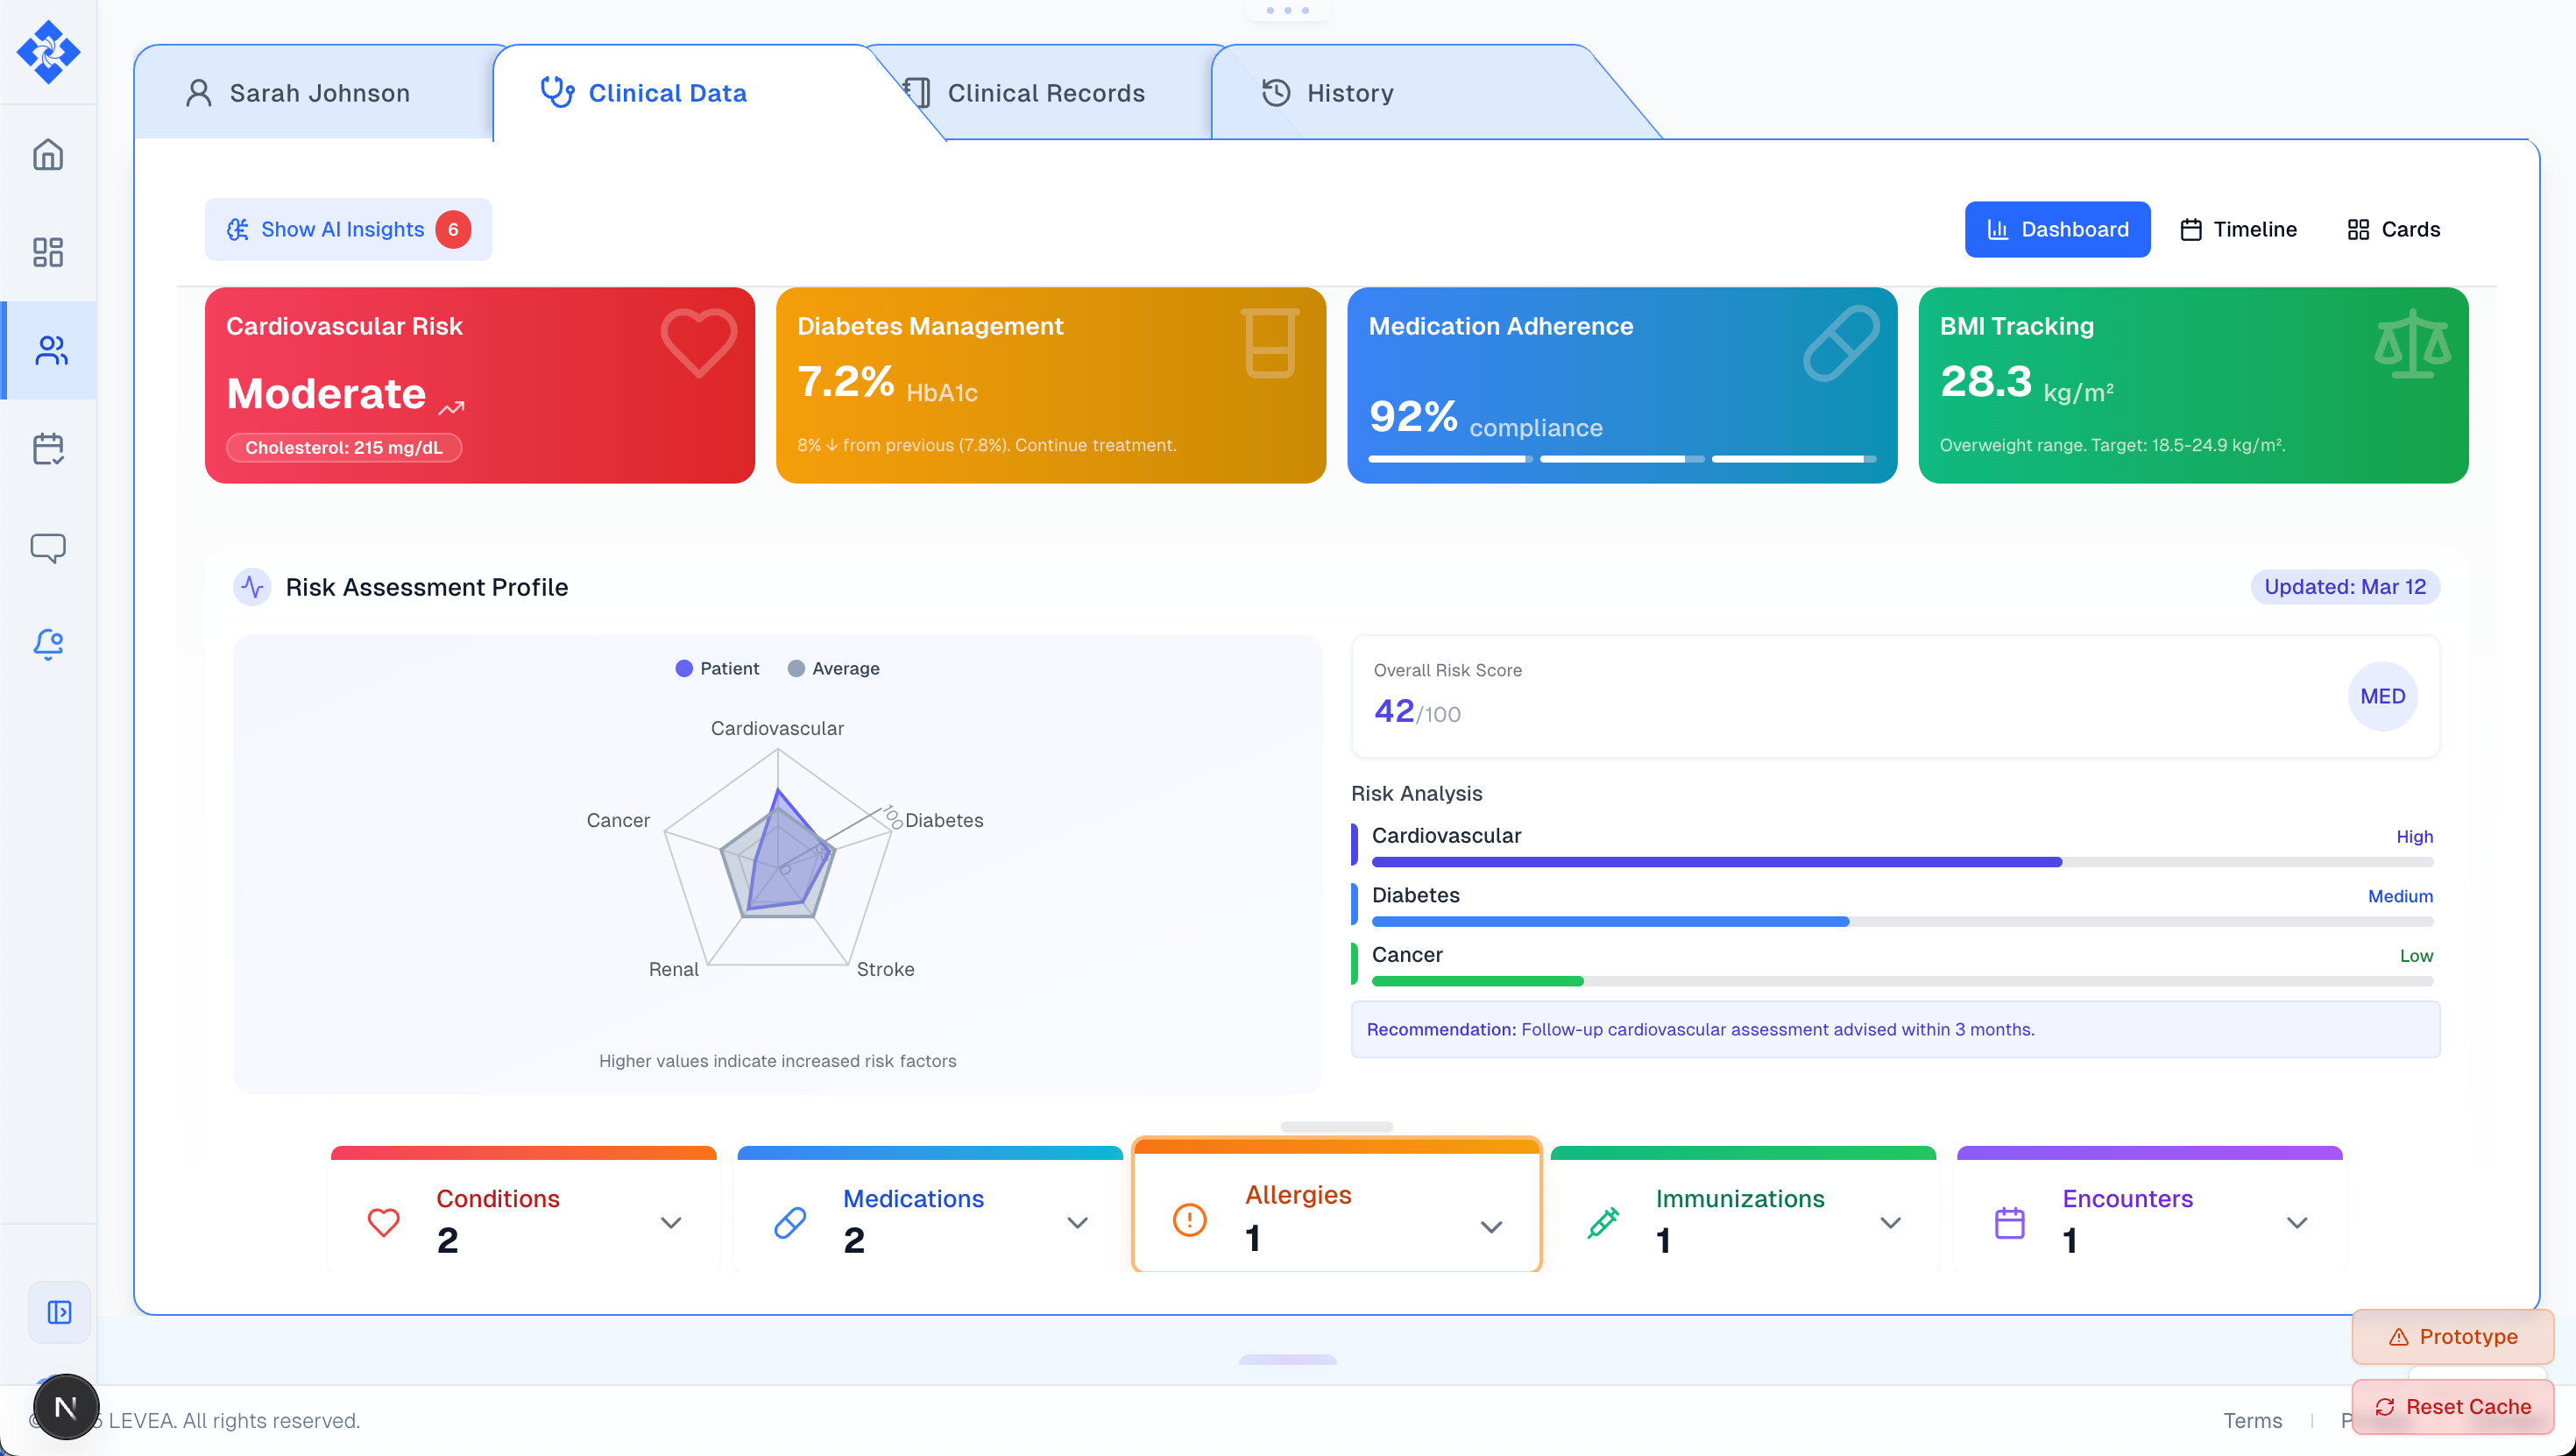Toggle the Average legend on the radar chart

click(x=833, y=668)
